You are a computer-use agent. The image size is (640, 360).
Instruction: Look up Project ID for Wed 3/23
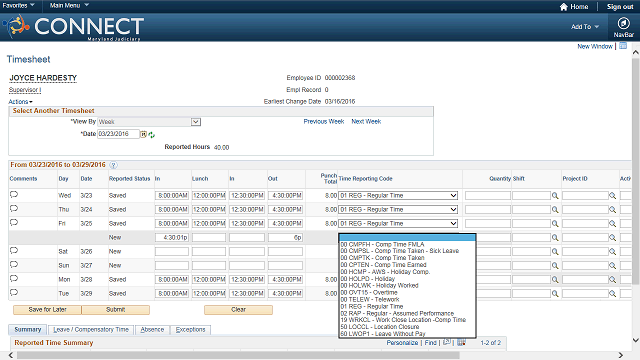(x=612, y=196)
